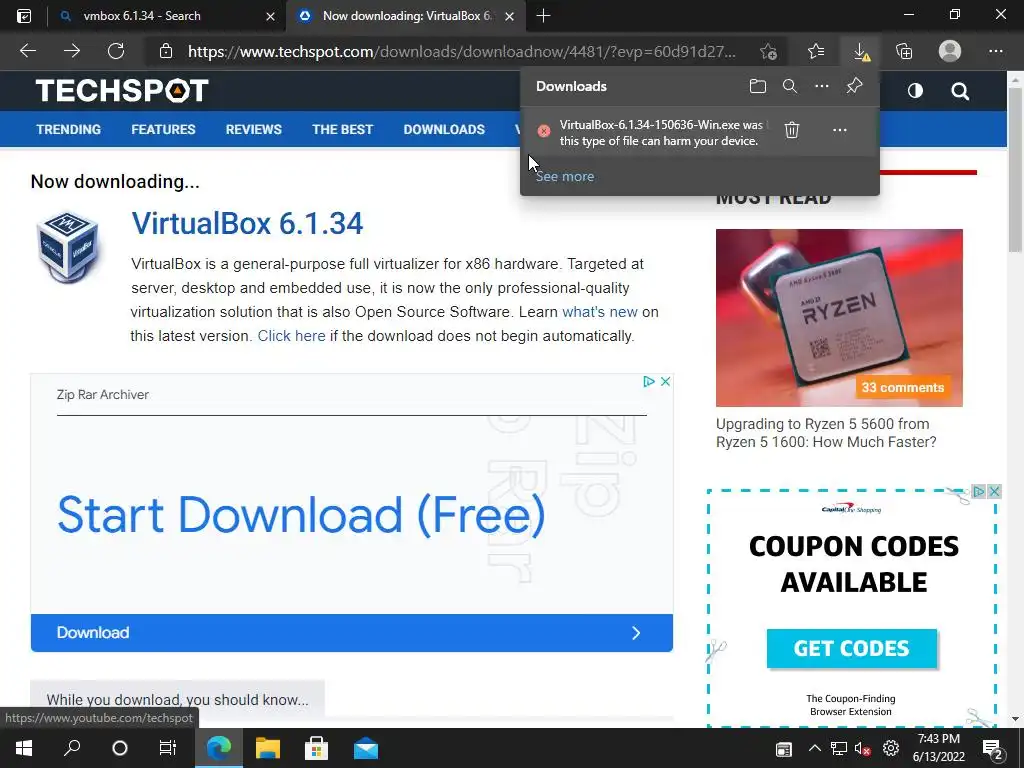Open the tab actions menu icon
The width and height of the screenshot is (1024, 768).
[24, 16]
